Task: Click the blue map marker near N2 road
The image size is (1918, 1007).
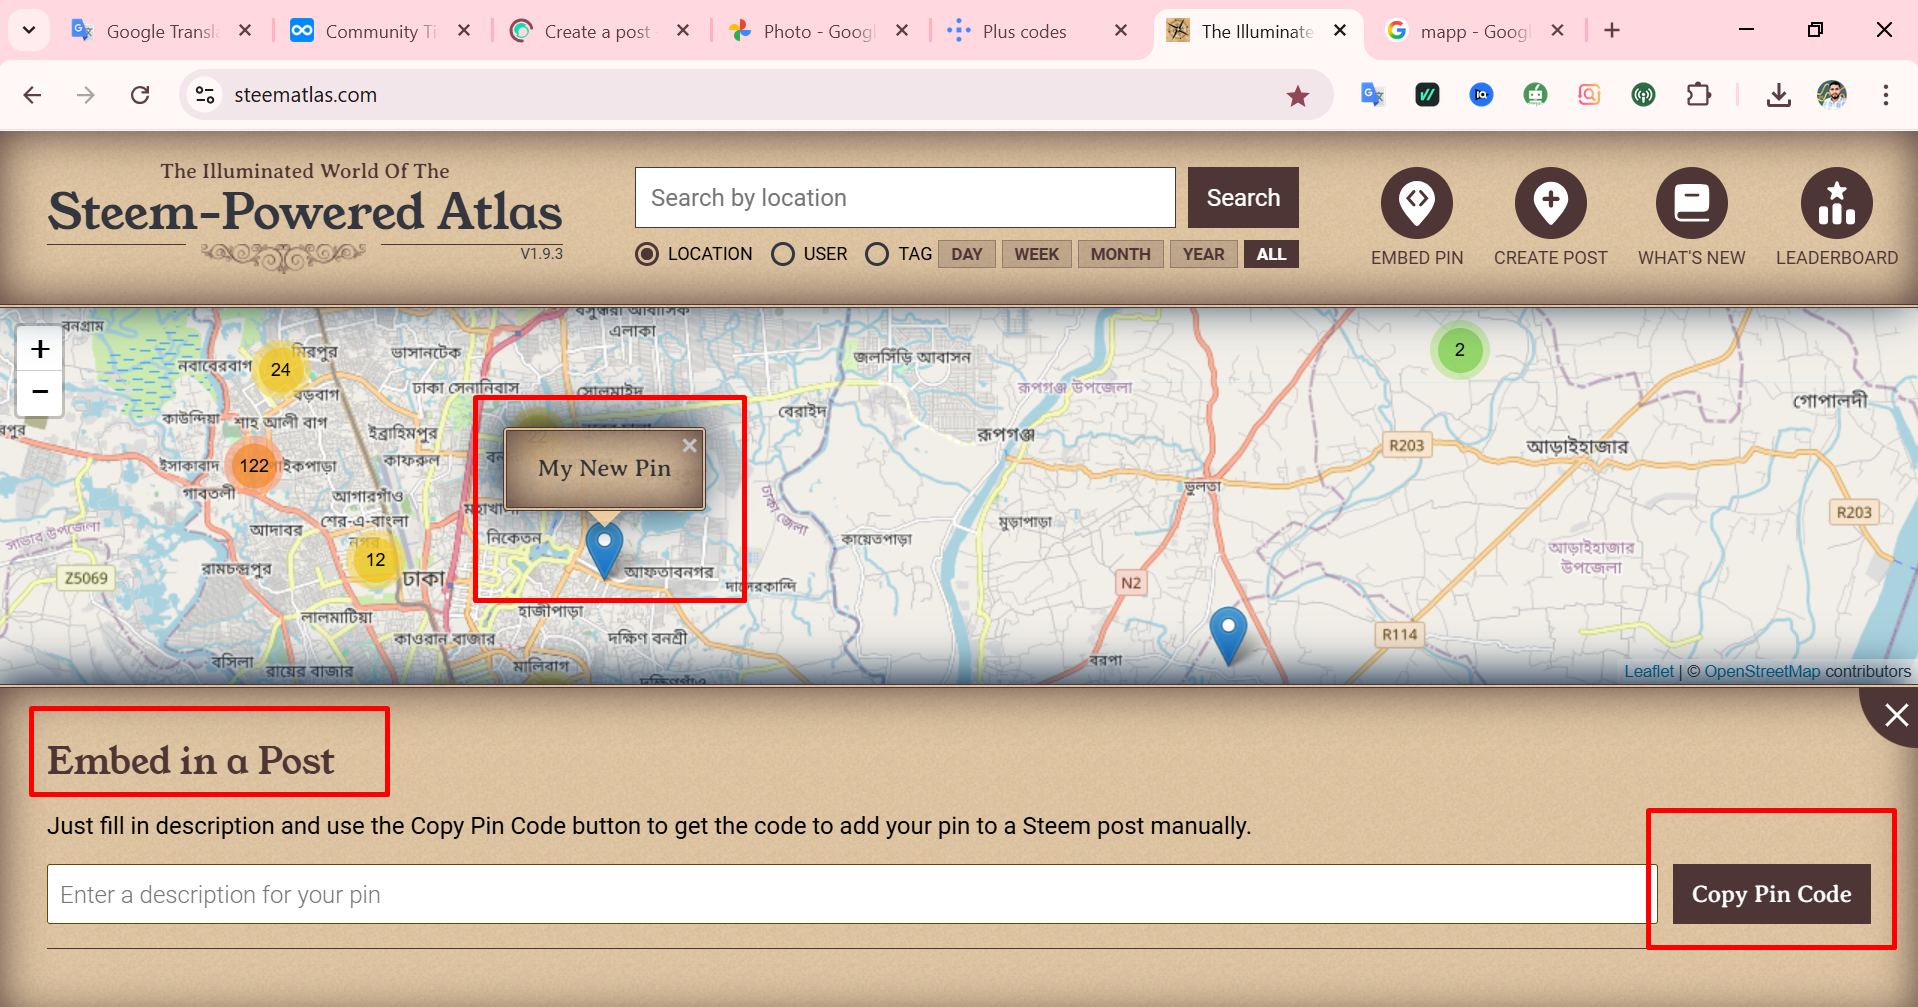Action: pyautogui.click(x=1228, y=635)
